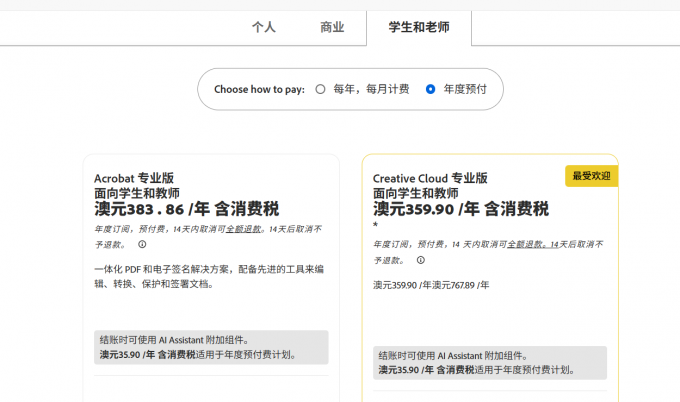Open the 全额退款 link in the Acrobat card
Screen dimensions: 680x402
point(244,229)
